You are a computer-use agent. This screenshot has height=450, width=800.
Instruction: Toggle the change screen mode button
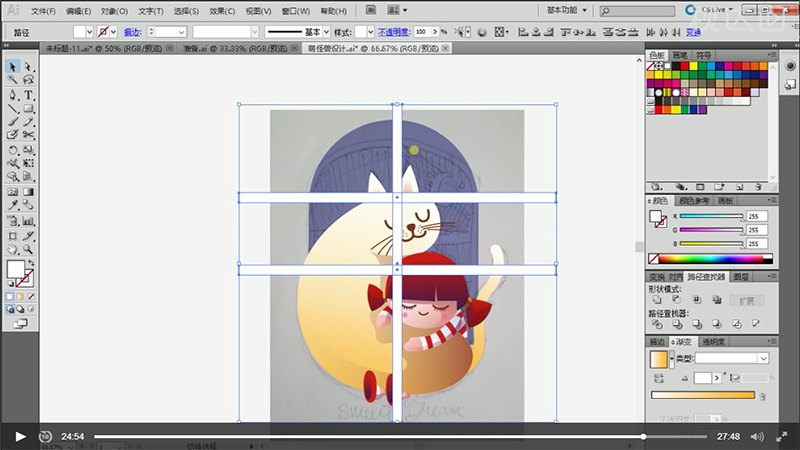[20, 323]
